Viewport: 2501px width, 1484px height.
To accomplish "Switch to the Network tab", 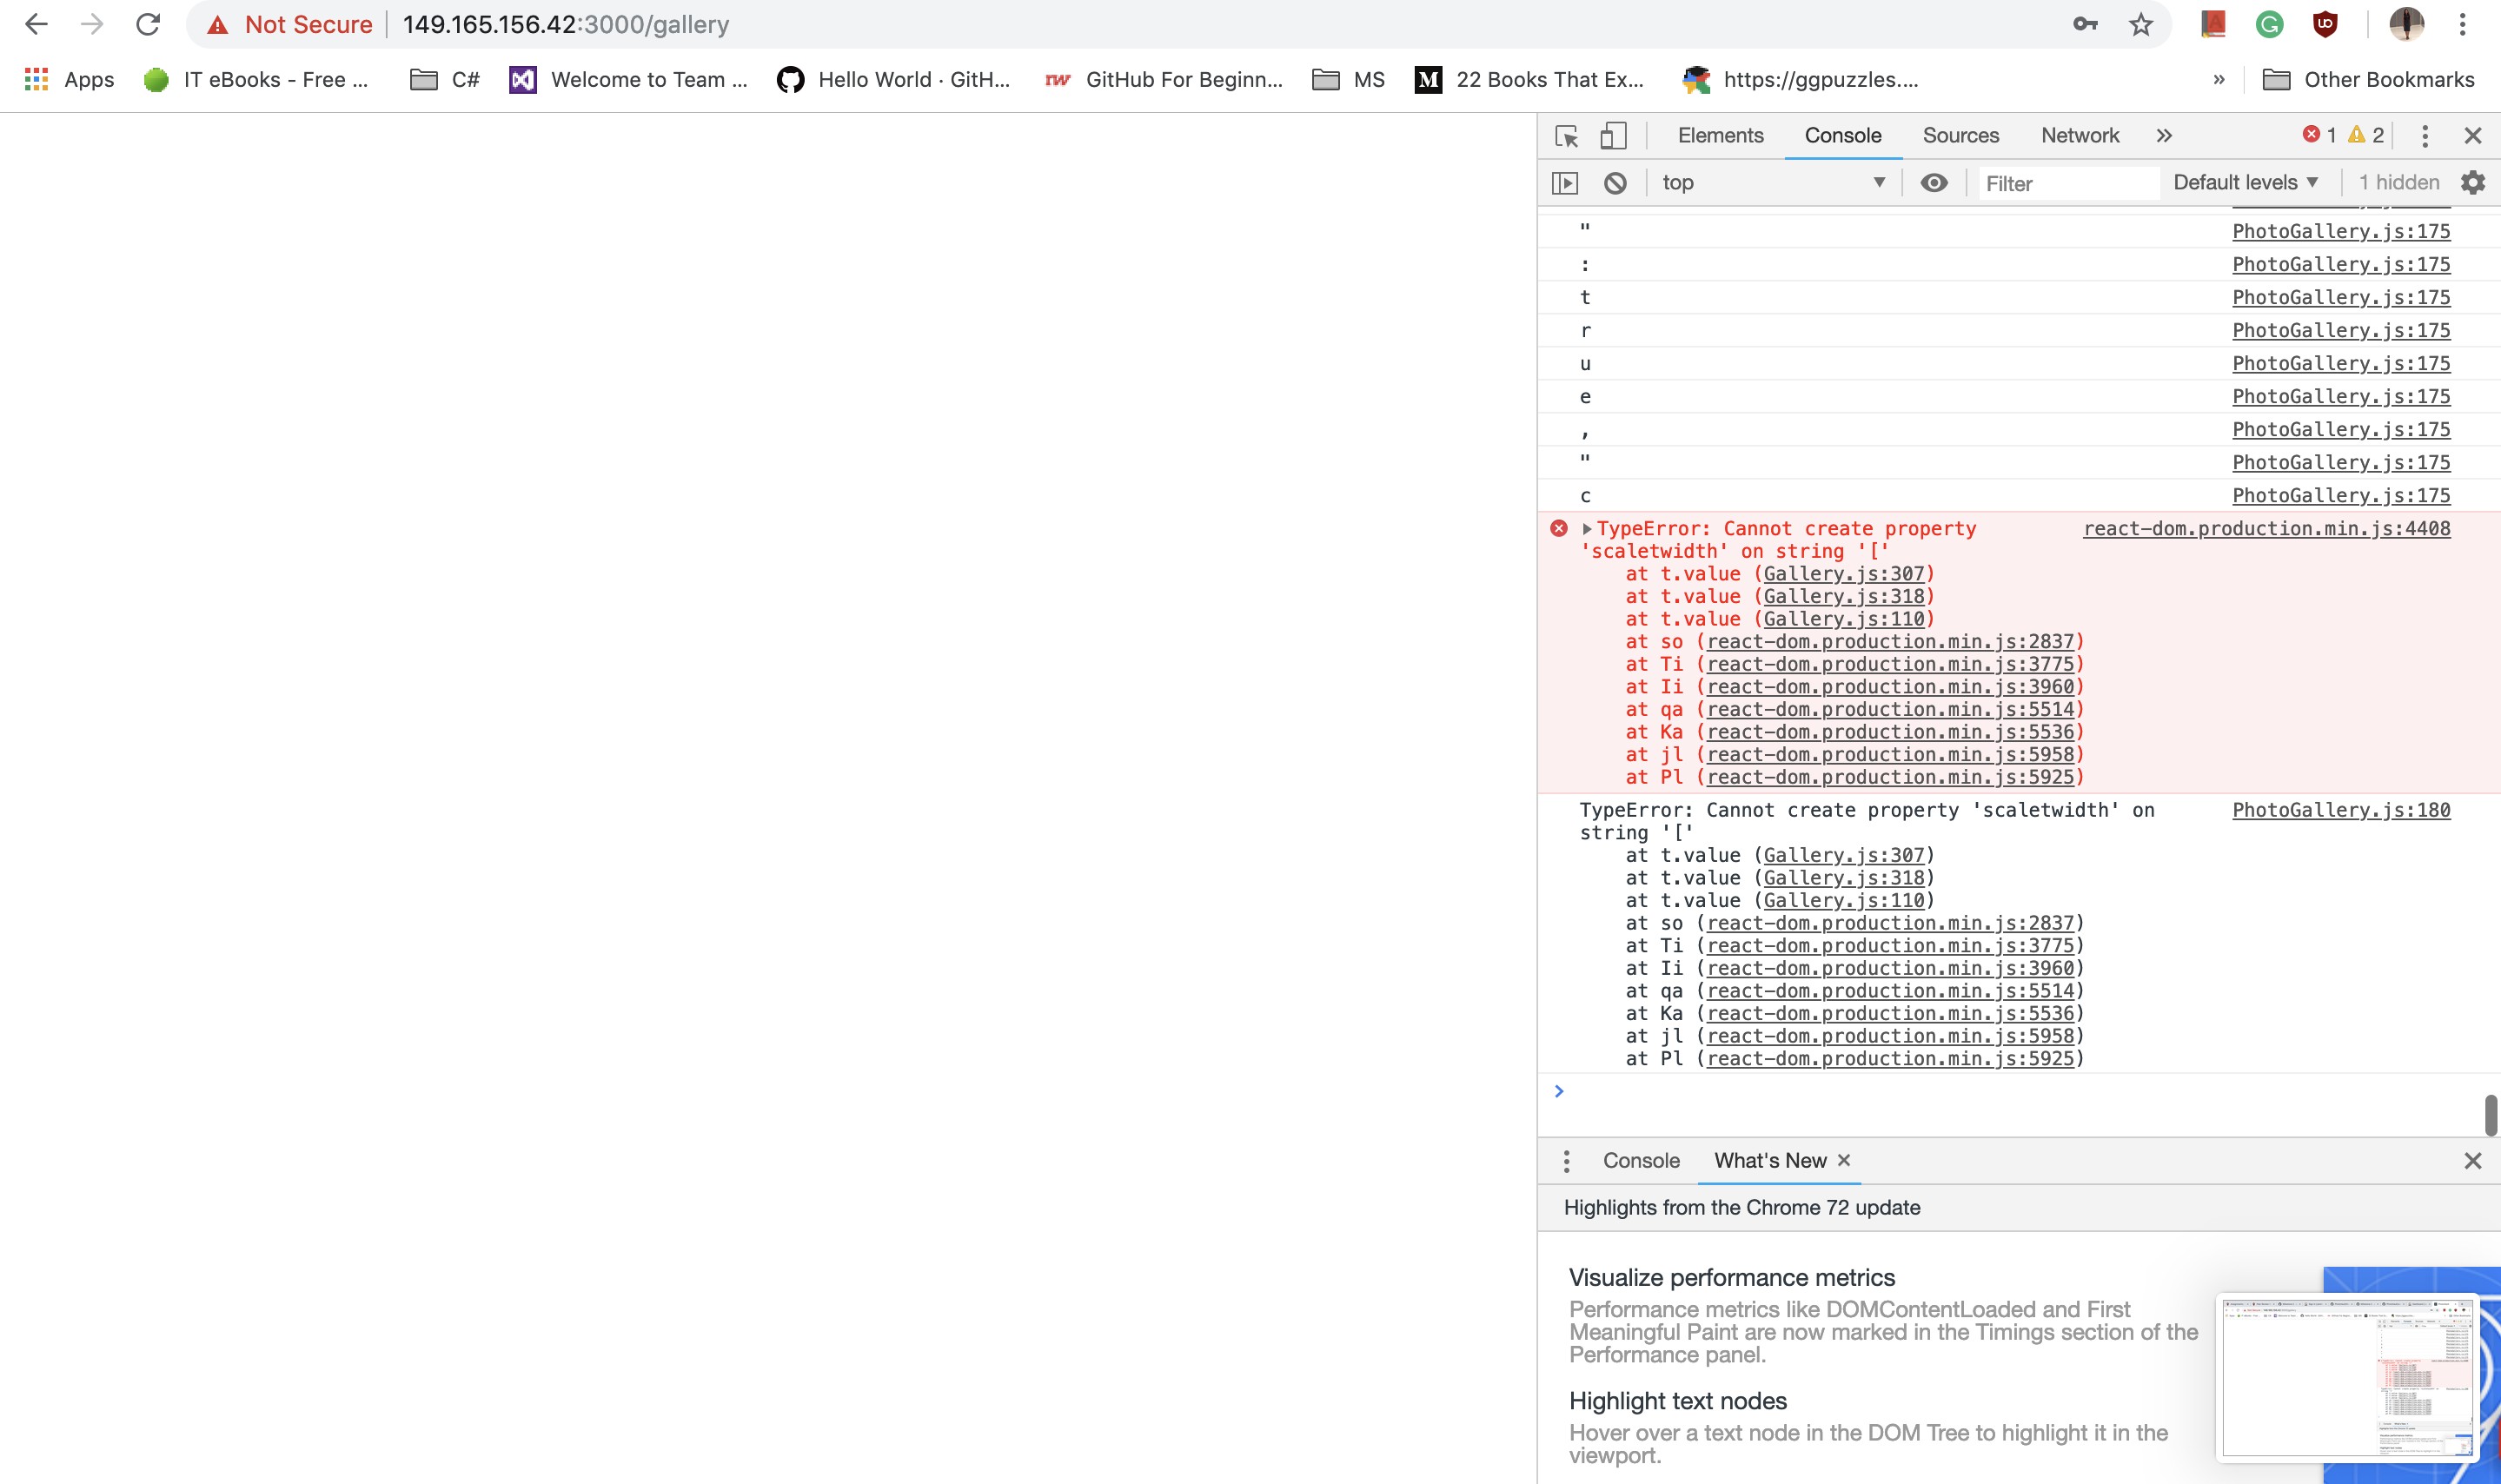I will click(2079, 135).
